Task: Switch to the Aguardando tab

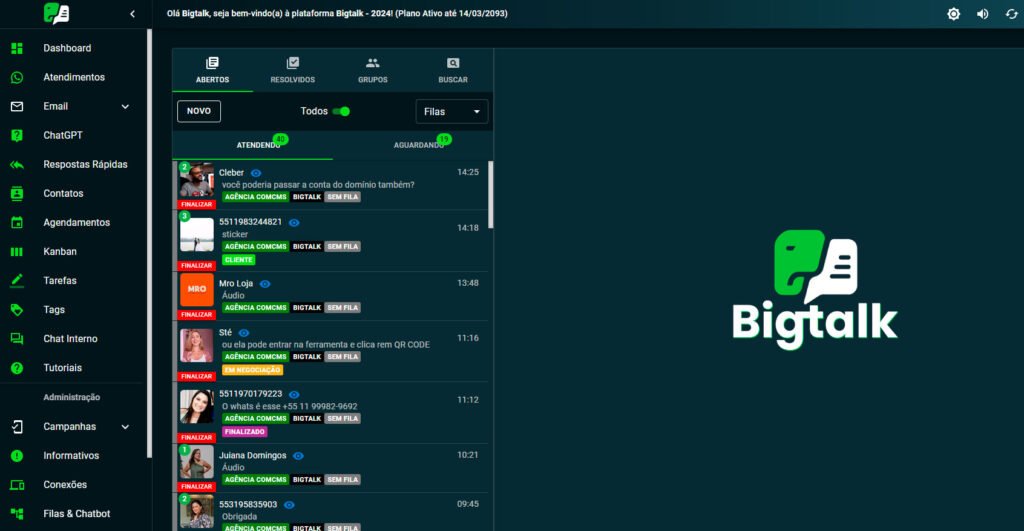Action: pos(419,145)
